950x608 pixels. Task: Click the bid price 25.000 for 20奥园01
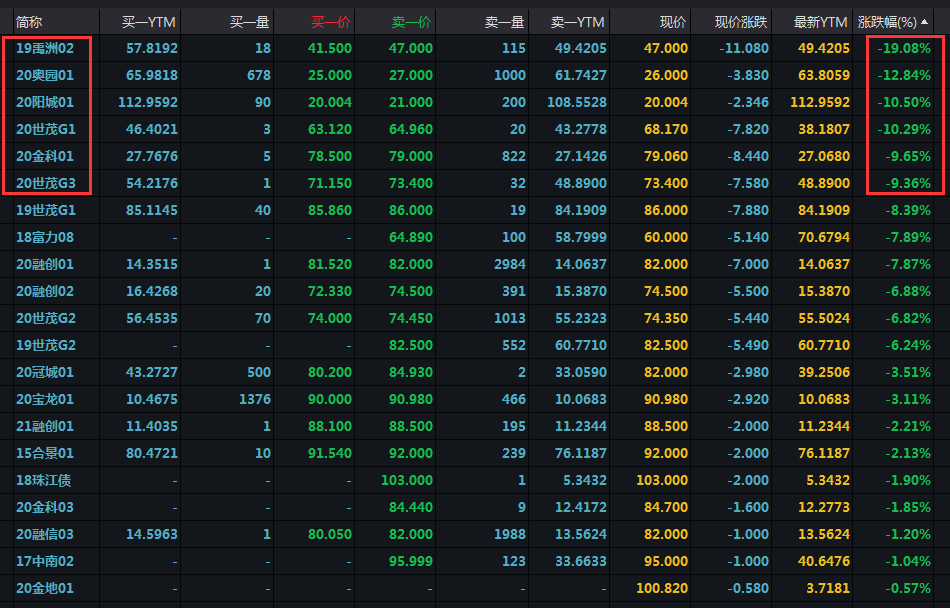(330, 75)
